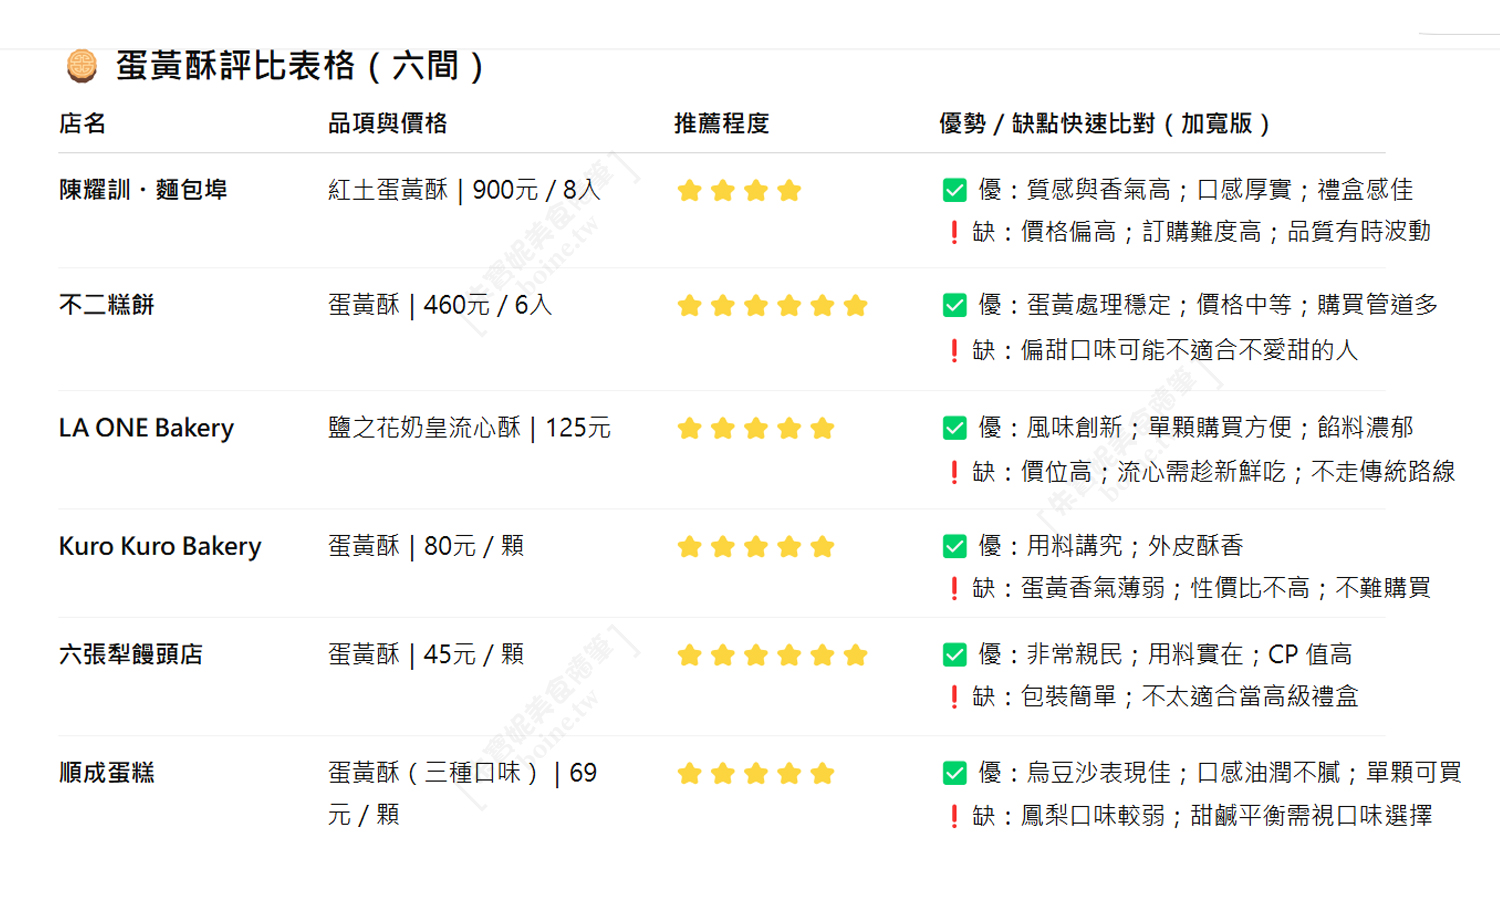This screenshot has width=1500, height=900.
Task: Click the green checkmark in LA ONE Bakery row
Action: click(954, 428)
